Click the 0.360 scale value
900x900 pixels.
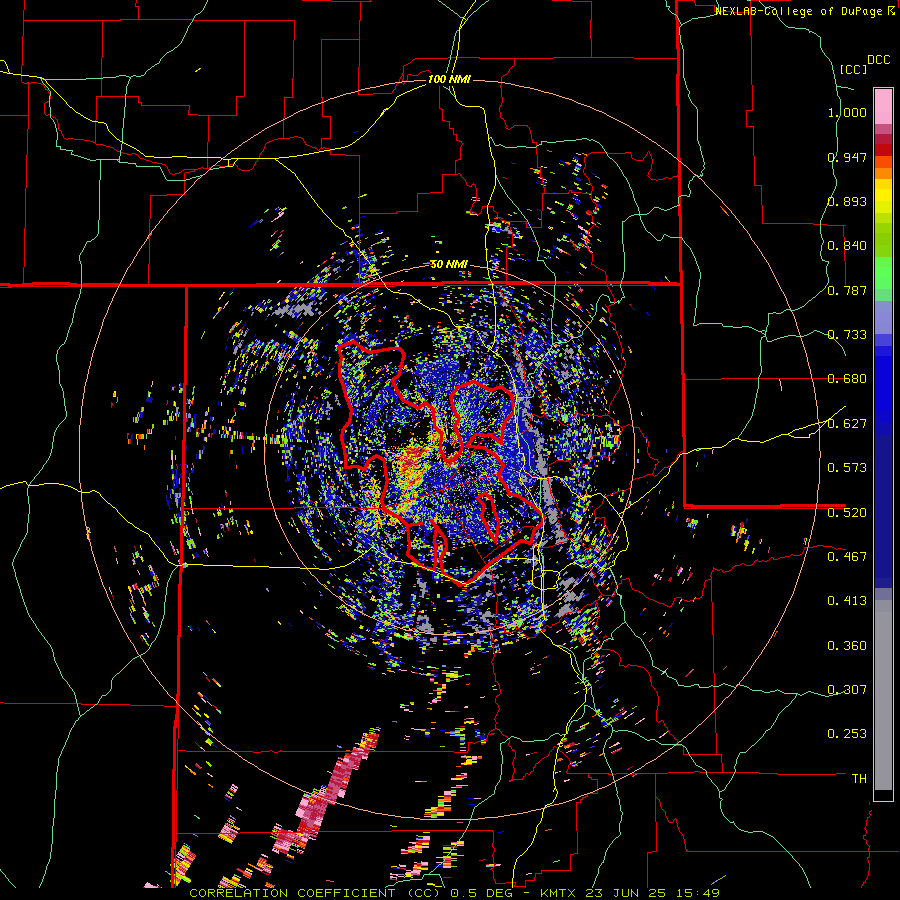pyautogui.click(x=847, y=646)
